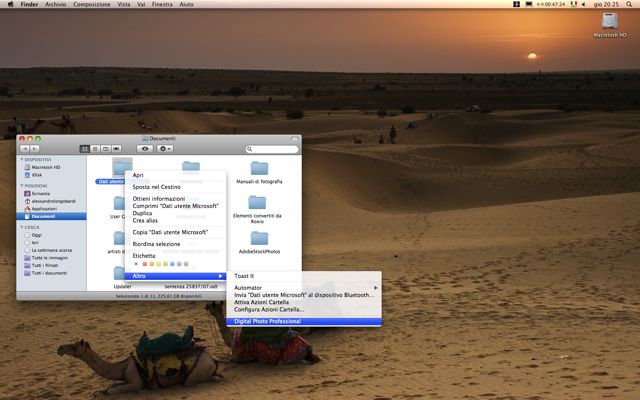
Task: Choose Digital Photo Professional
Action: point(304,322)
